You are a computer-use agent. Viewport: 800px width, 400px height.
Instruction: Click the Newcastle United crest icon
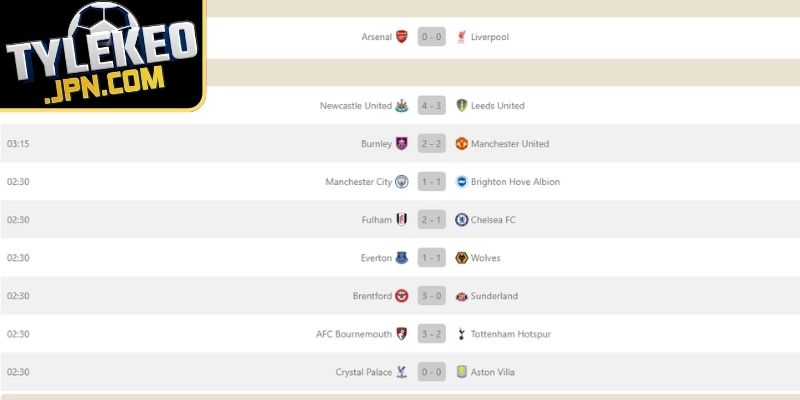(x=402, y=105)
